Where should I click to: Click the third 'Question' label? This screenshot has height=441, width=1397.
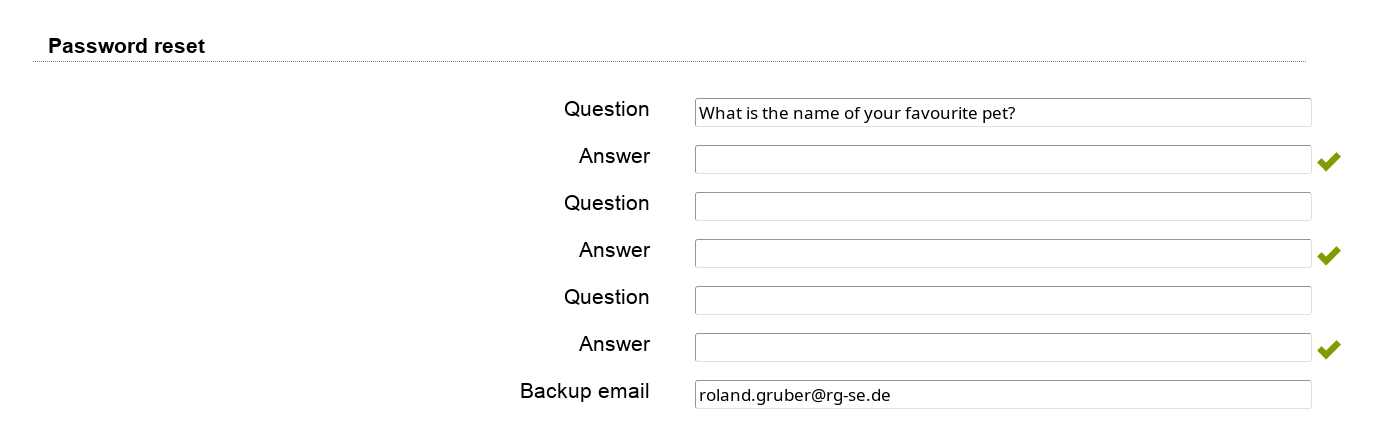[x=606, y=297]
